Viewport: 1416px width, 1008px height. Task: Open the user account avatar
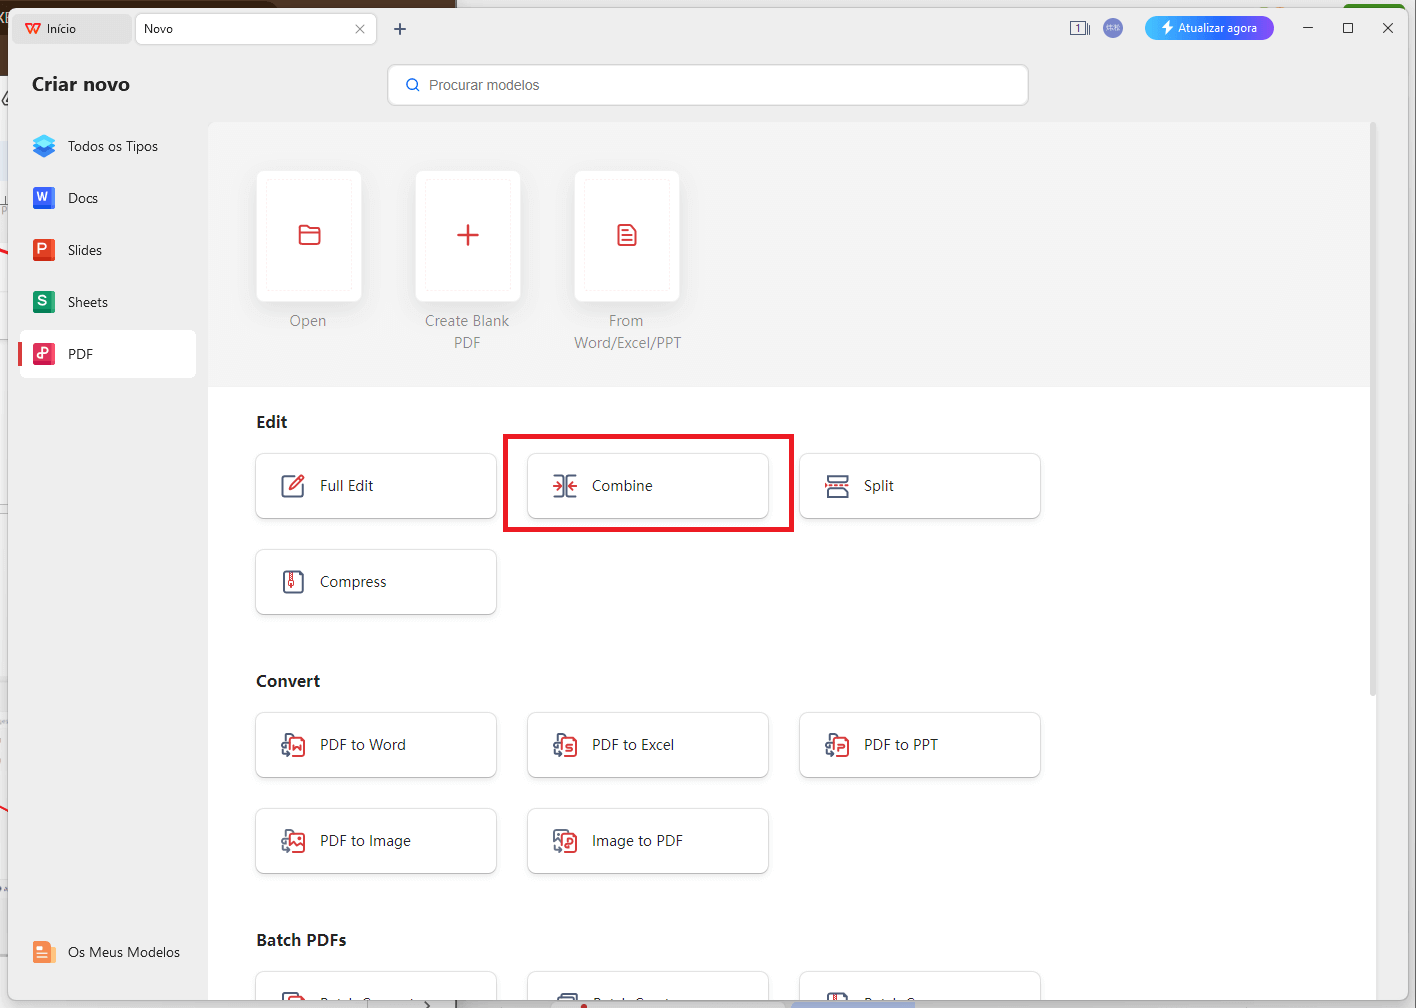coord(1112,28)
